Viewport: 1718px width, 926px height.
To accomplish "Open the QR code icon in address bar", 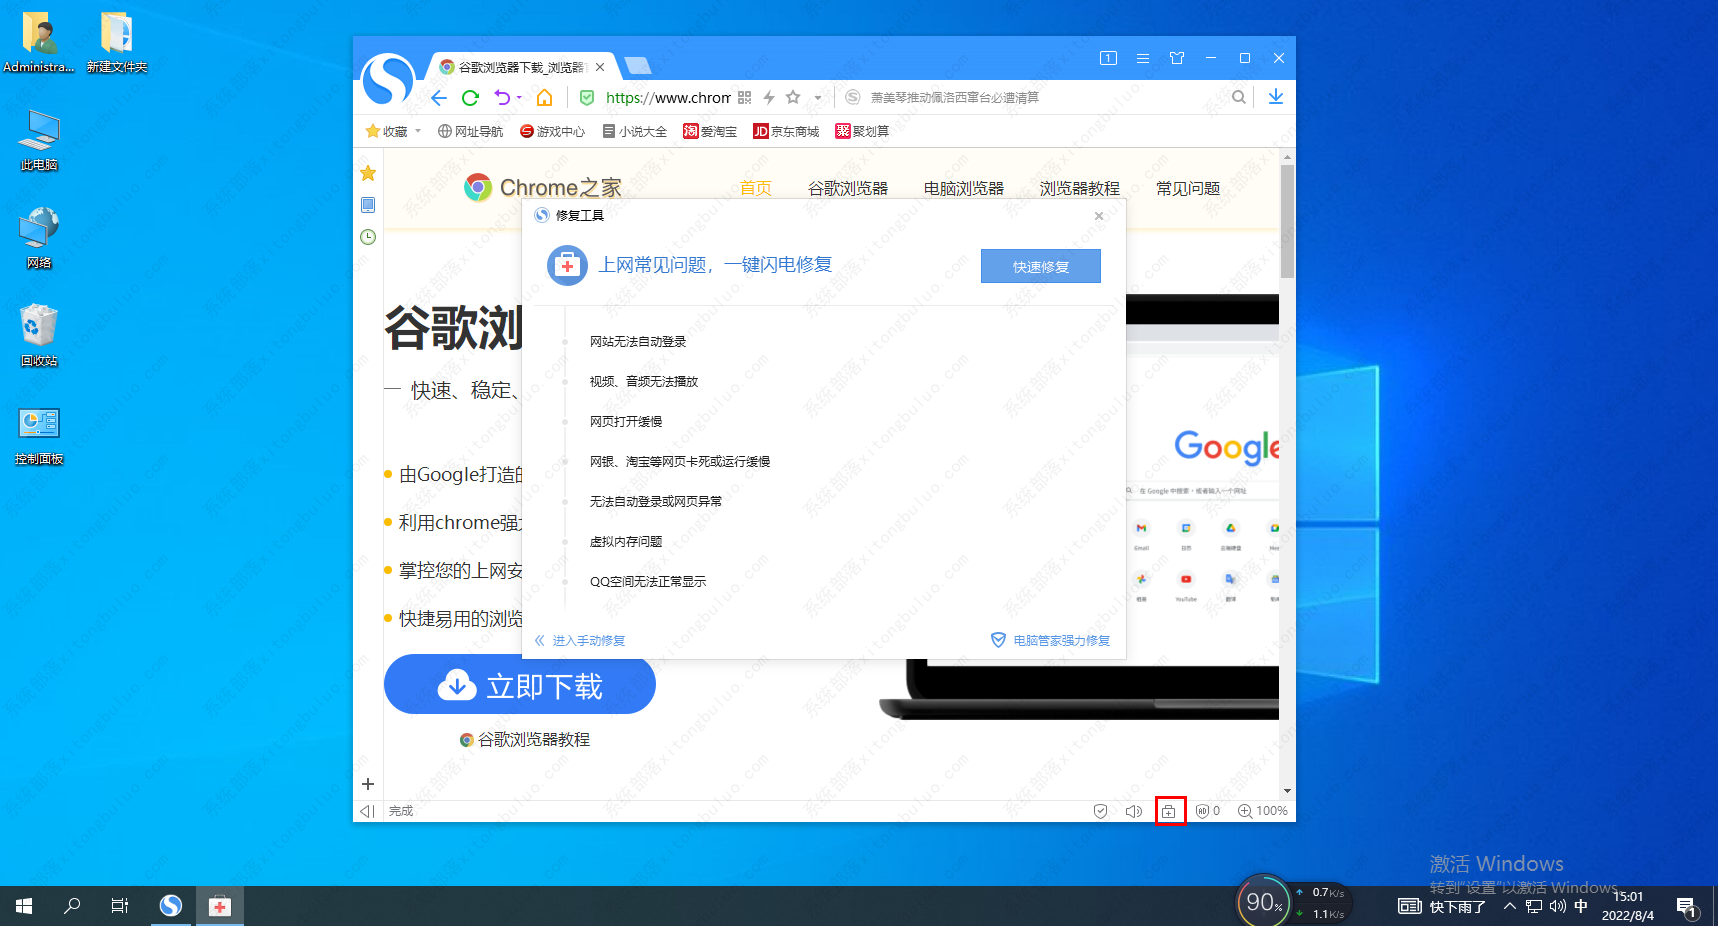I will [744, 97].
